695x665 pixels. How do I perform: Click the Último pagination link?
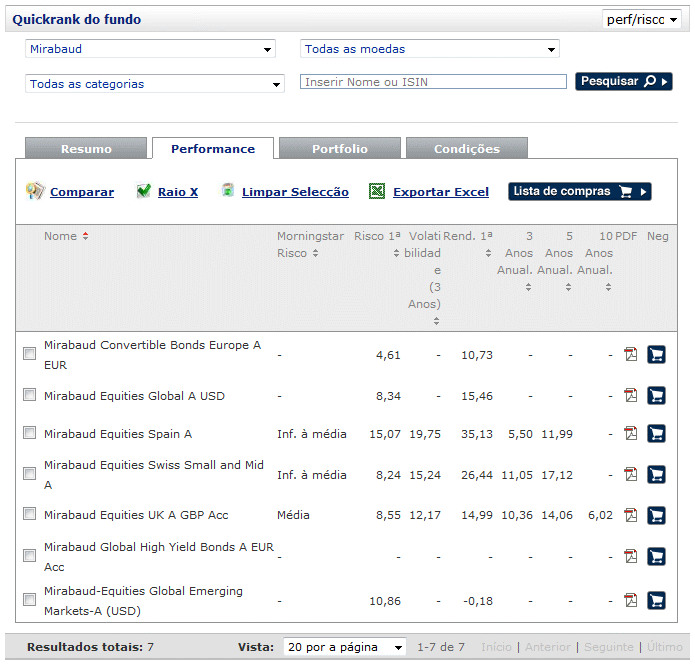click(x=664, y=647)
